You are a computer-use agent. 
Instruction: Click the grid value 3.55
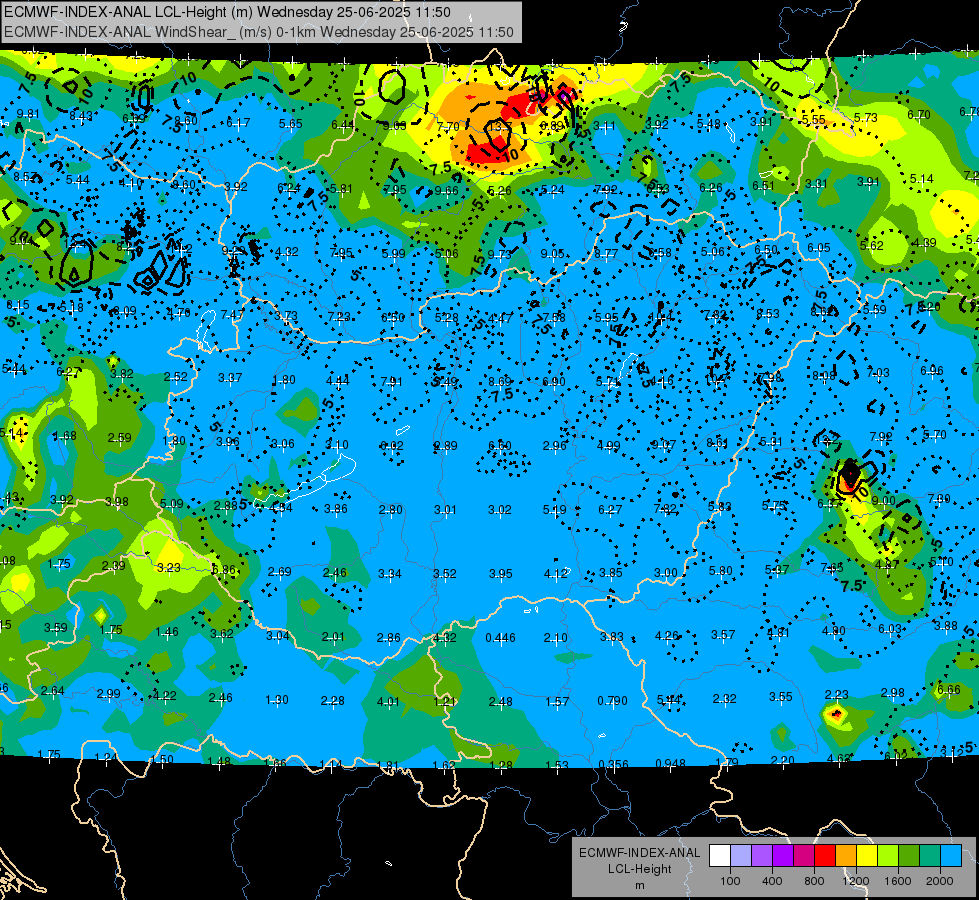pos(781,696)
